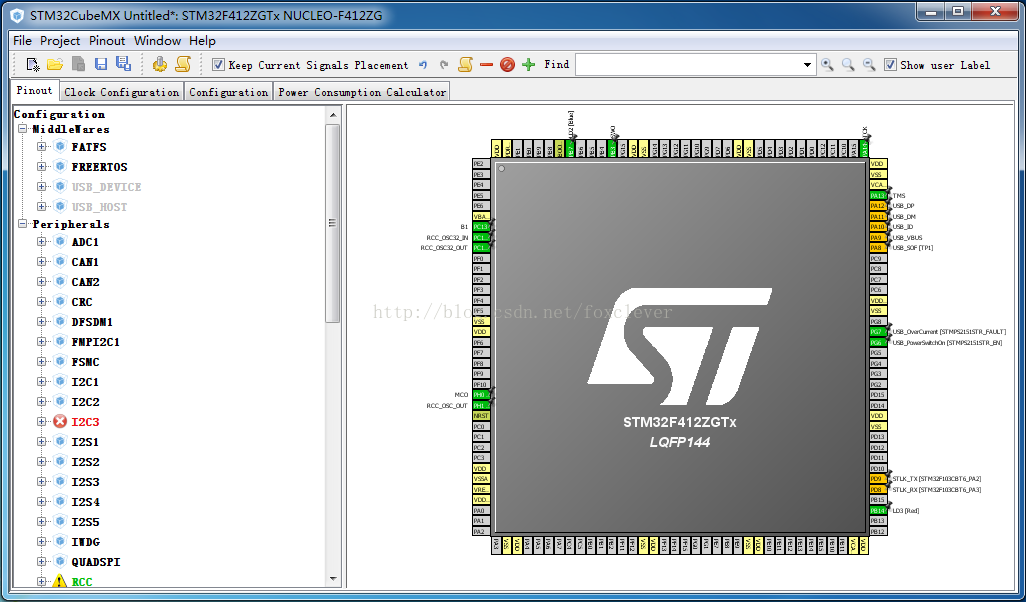Select the Pinout tab
Viewport: 1026px width, 602px height.
pyautogui.click(x=35, y=91)
